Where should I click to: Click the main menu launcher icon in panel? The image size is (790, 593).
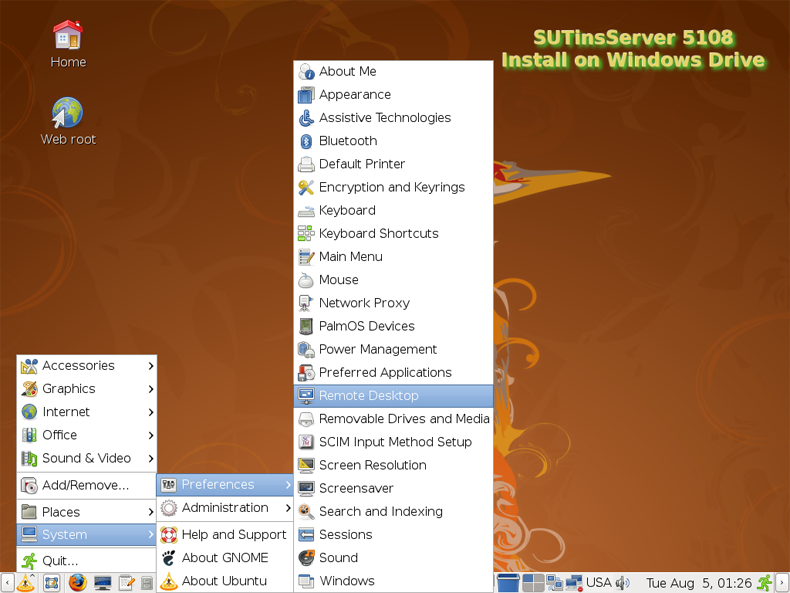click(26, 583)
